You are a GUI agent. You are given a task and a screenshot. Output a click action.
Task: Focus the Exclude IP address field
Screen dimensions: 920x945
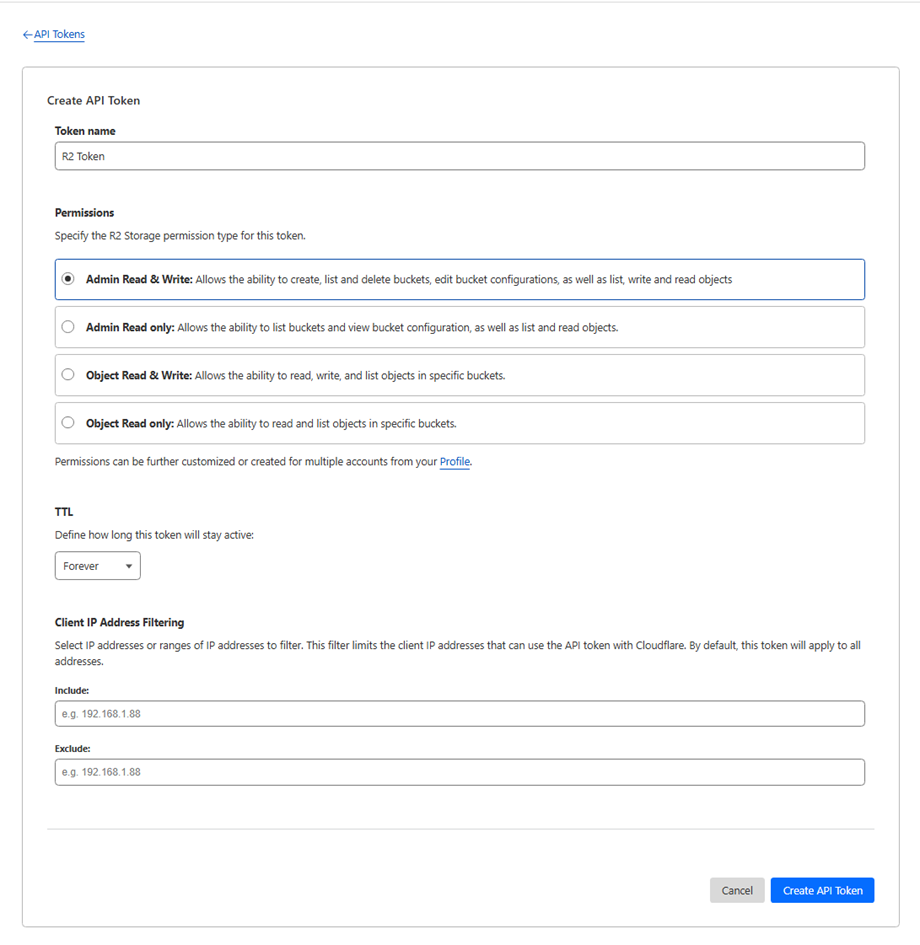[459, 772]
